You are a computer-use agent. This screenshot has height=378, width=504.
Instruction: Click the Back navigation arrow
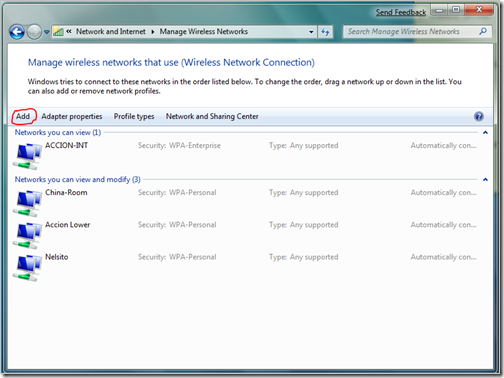(x=17, y=32)
